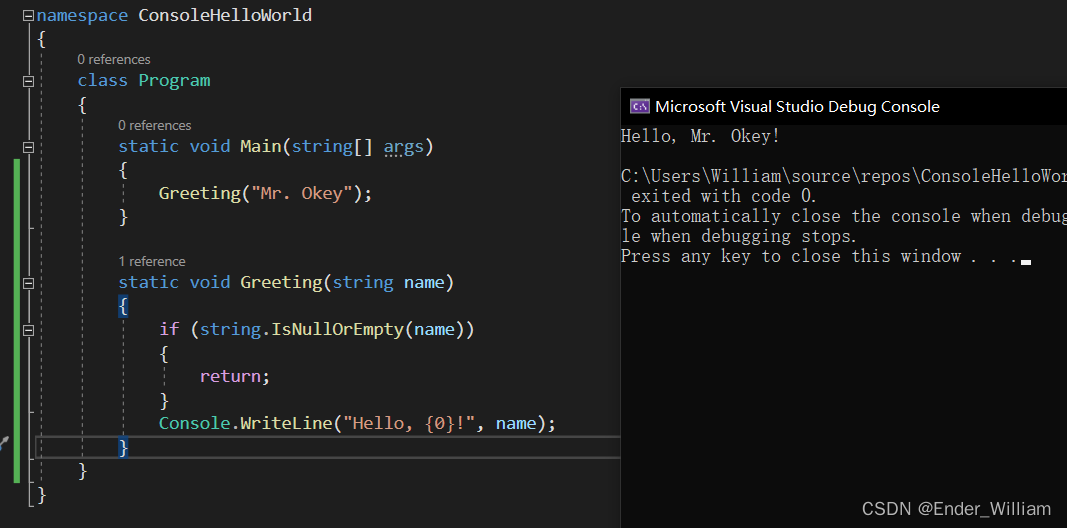
Task: Collapse the Program class block
Action: point(28,81)
